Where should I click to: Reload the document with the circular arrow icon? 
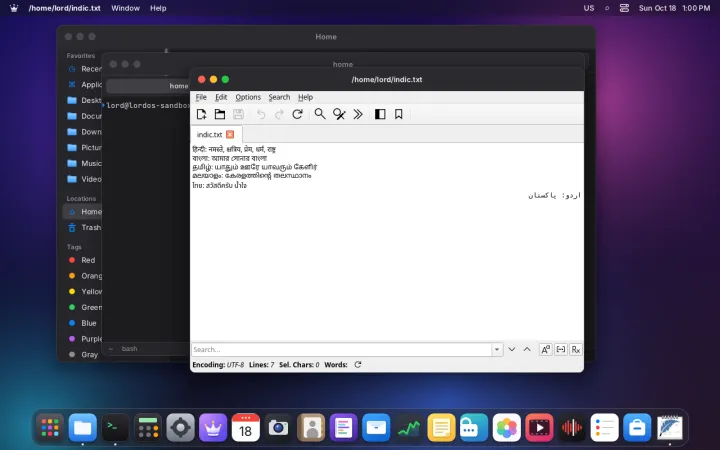click(x=298, y=114)
